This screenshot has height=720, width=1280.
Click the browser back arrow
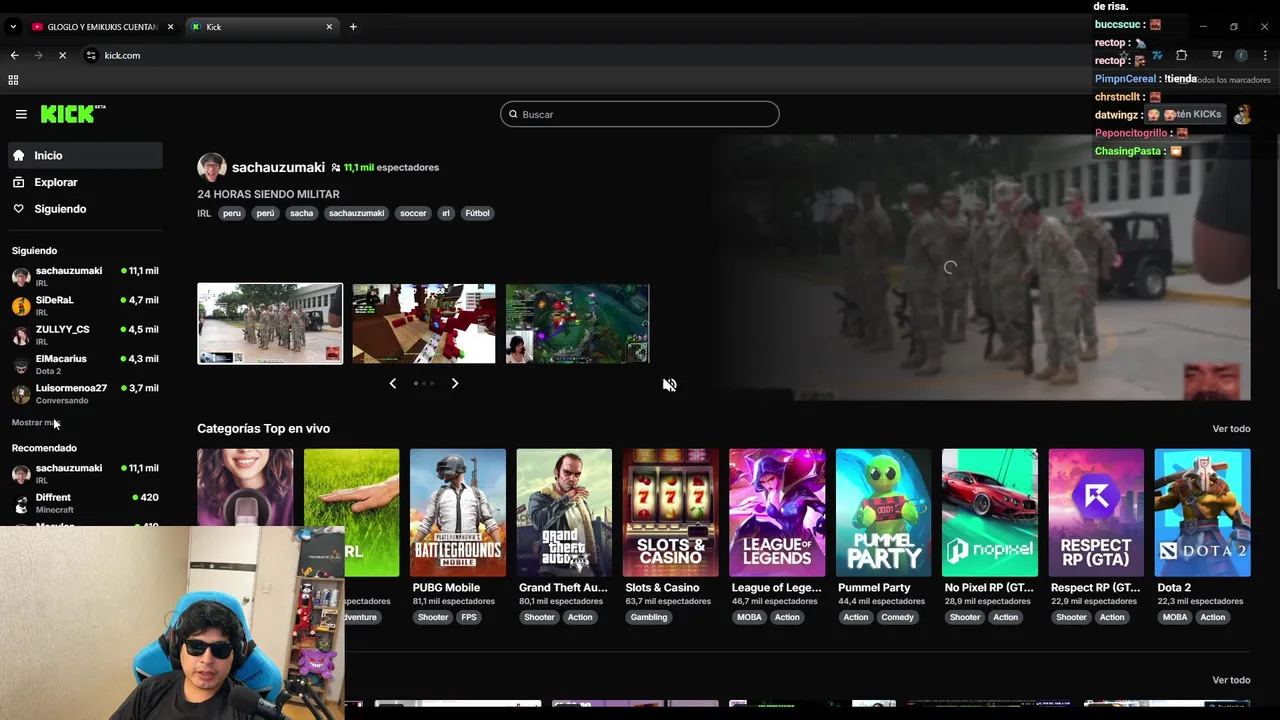coord(14,55)
